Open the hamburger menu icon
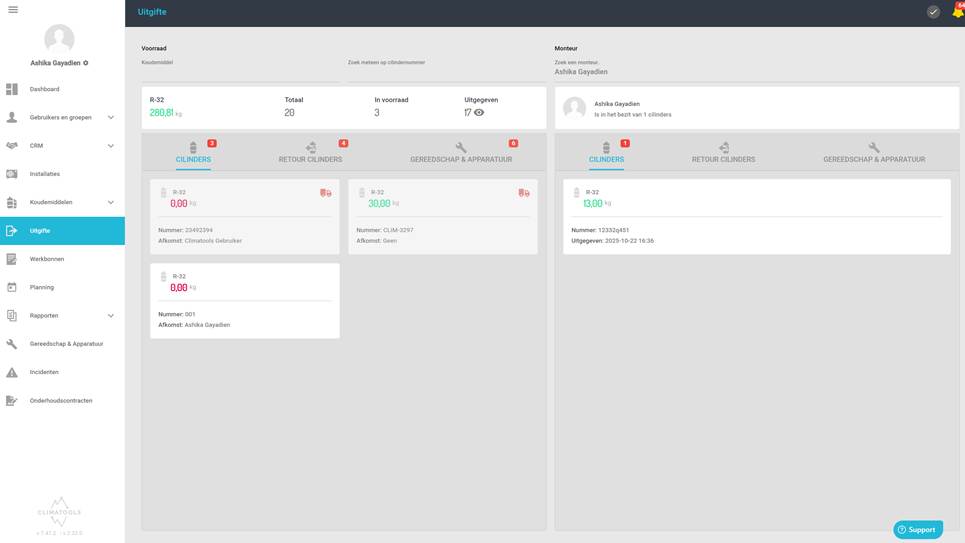This screenshot has height=543, width=965. click(x=13, y=10)
